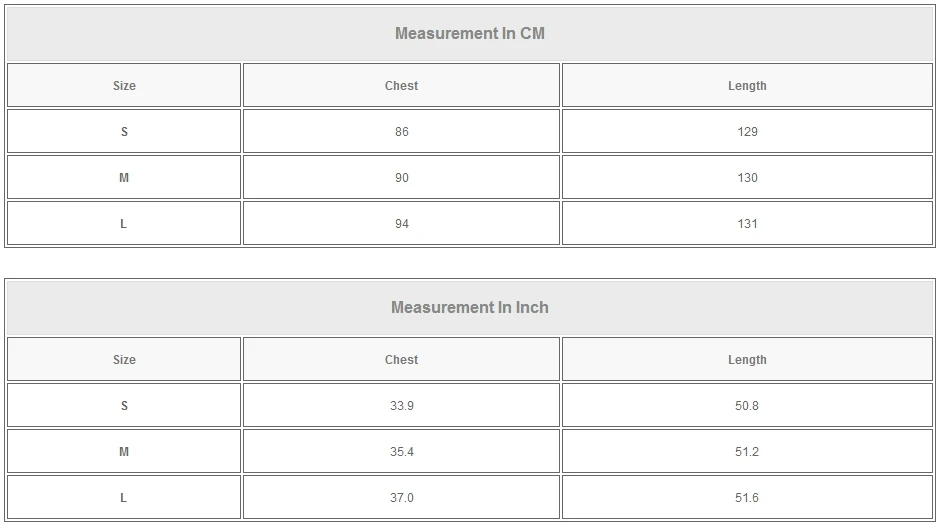Click the "Measurement In CM" table title
This screenshot has height=525, width=940.
click(x=470, y=33)
